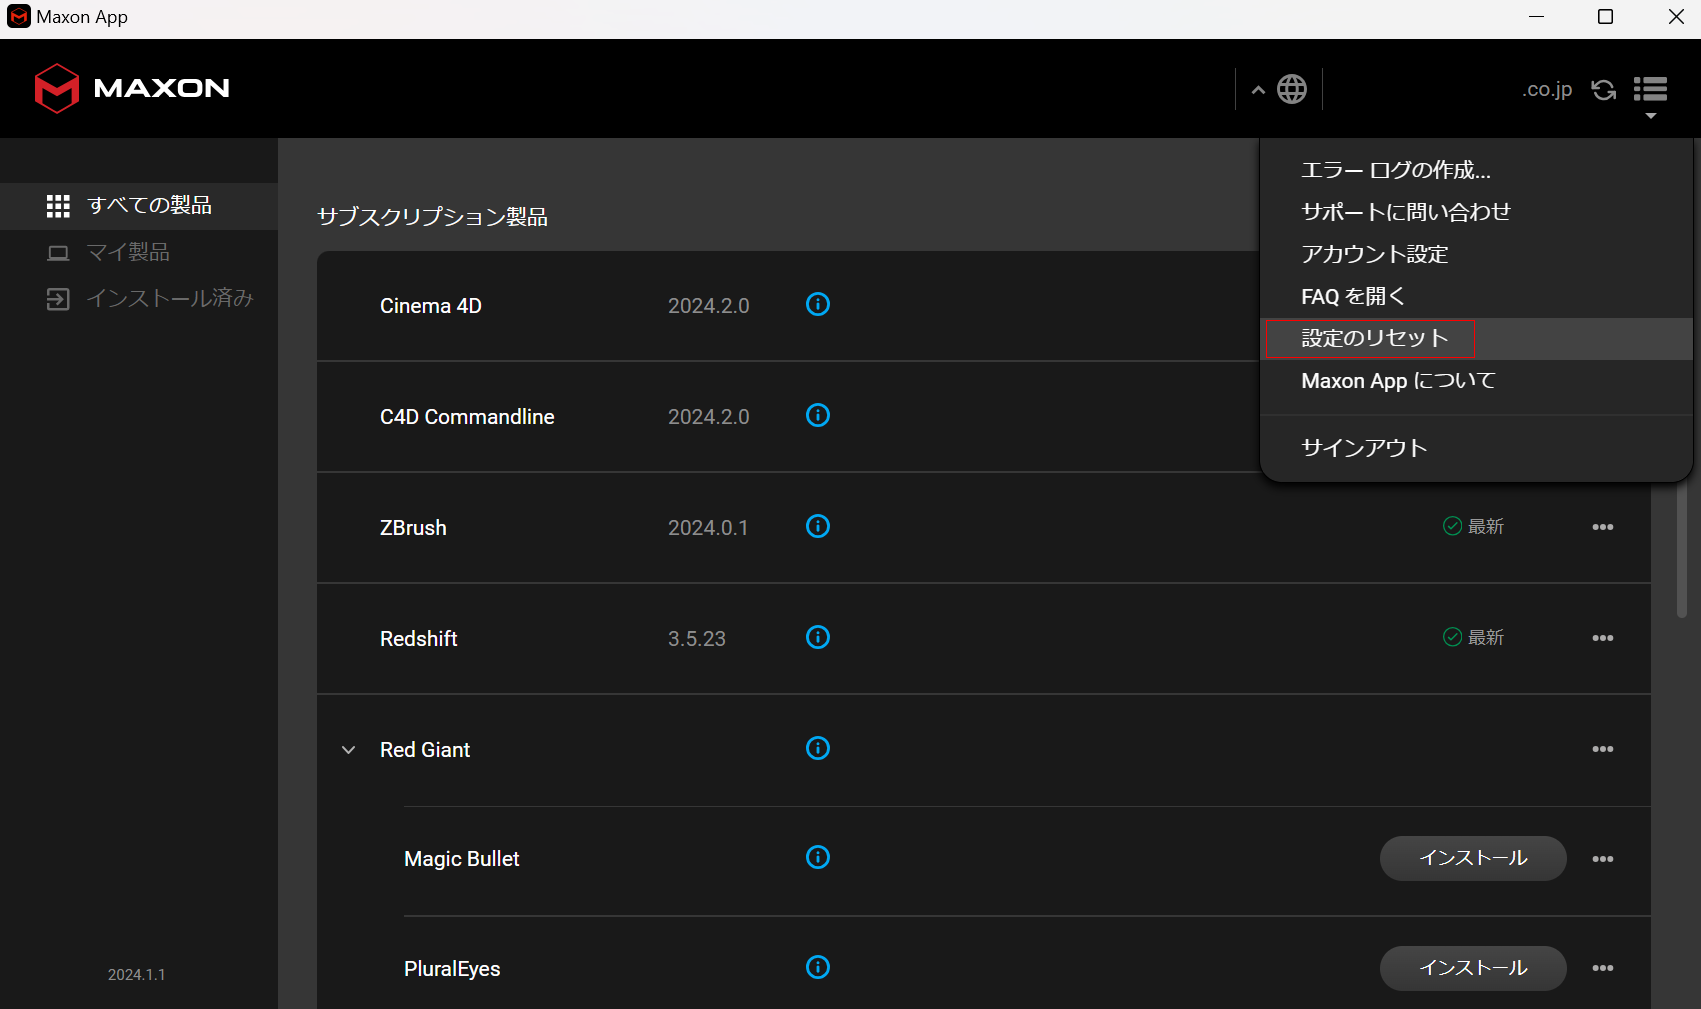Viewport: 1701px width, 1009px height.
Task: Show info for ZBrush
Action: coord(818,526)
